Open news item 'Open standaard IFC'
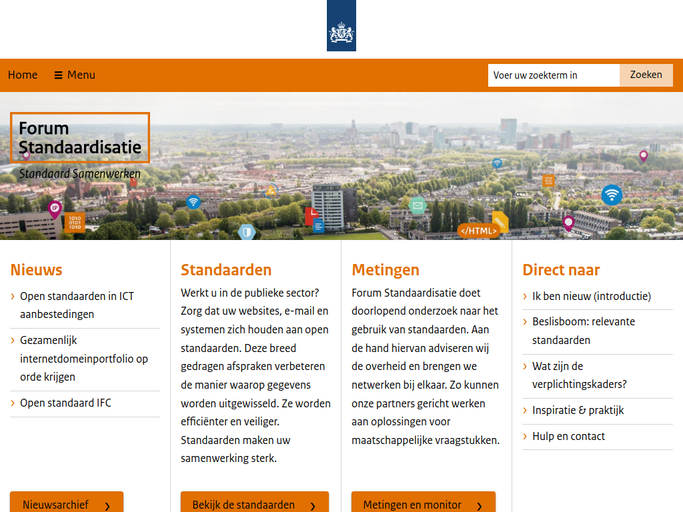The image size is (683, 512). pyautogui.click(x=65, y=403)
